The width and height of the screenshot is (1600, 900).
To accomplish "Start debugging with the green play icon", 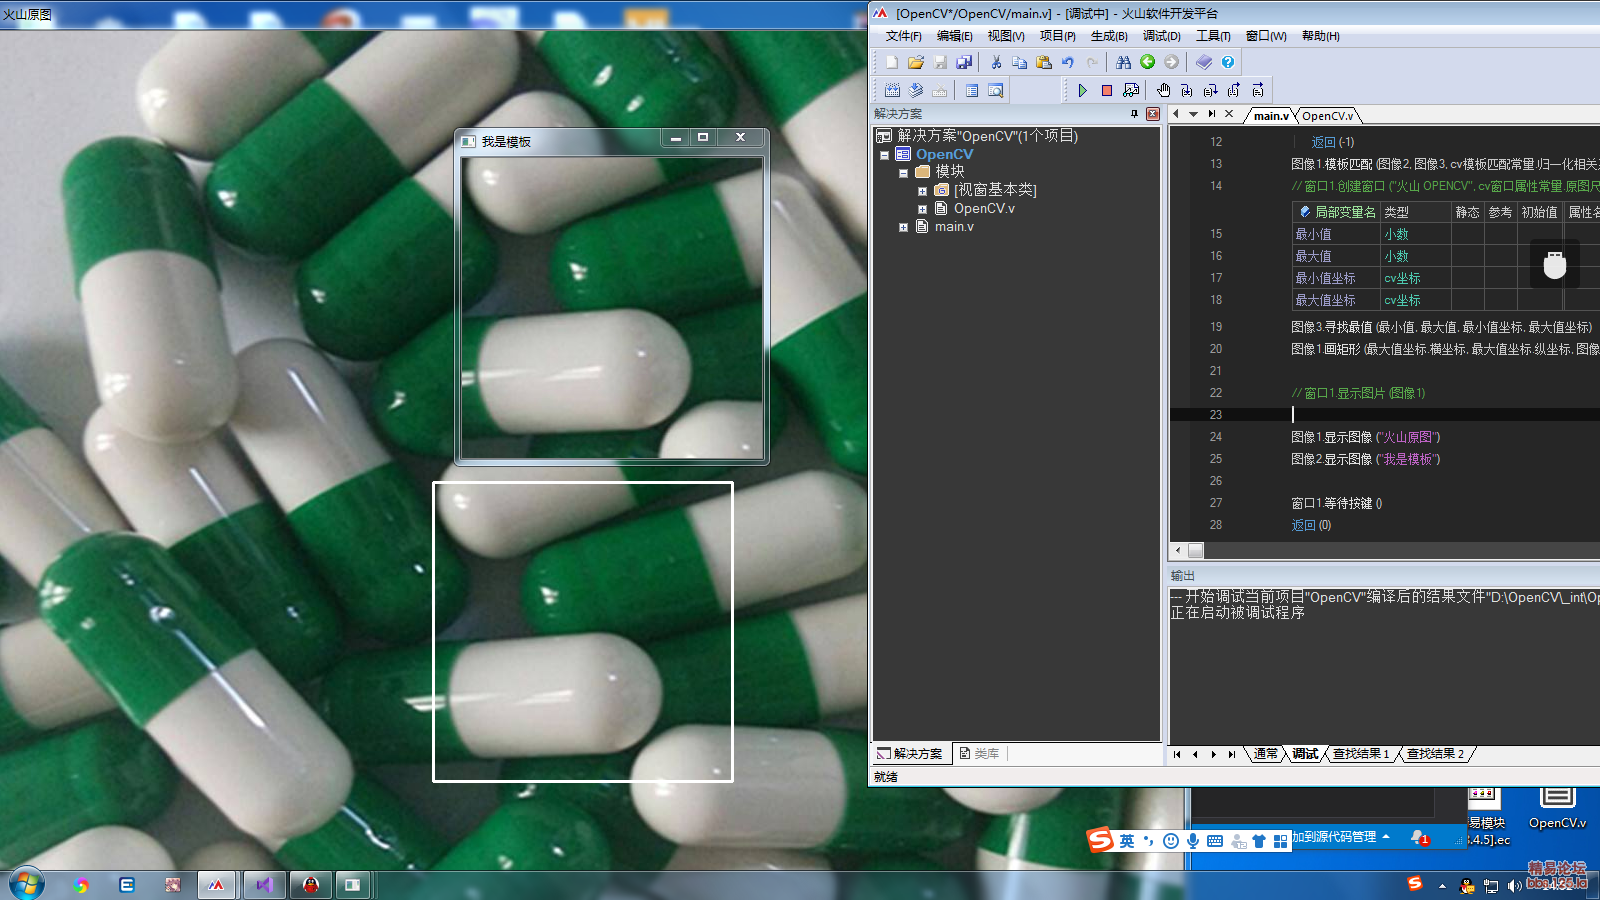I will (x=1082, y=90).
